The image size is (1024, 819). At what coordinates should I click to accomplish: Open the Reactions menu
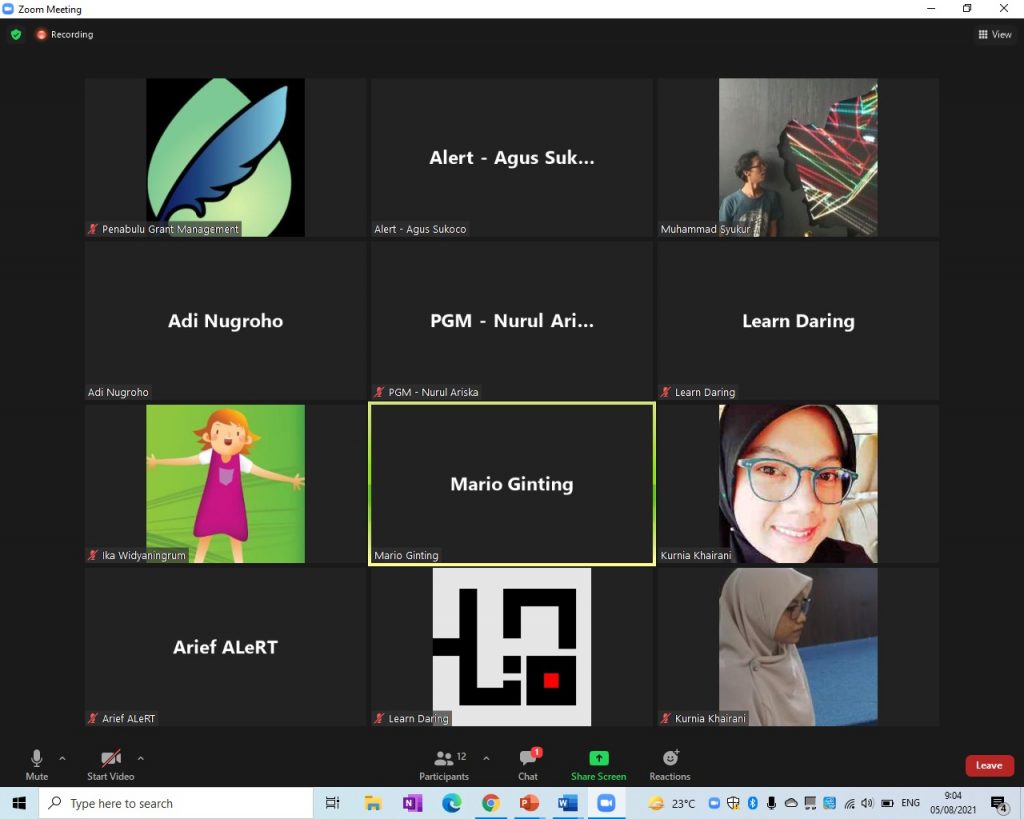(670, 765)
